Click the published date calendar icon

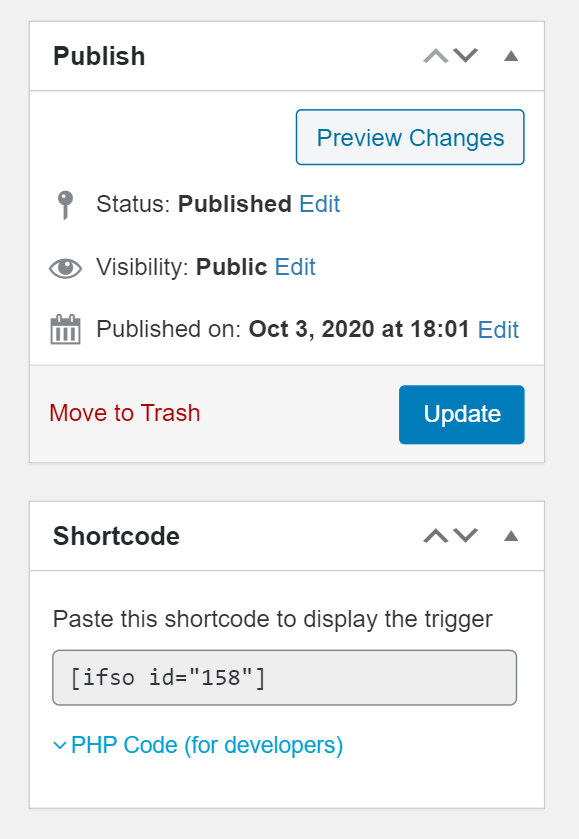(65, 330)
